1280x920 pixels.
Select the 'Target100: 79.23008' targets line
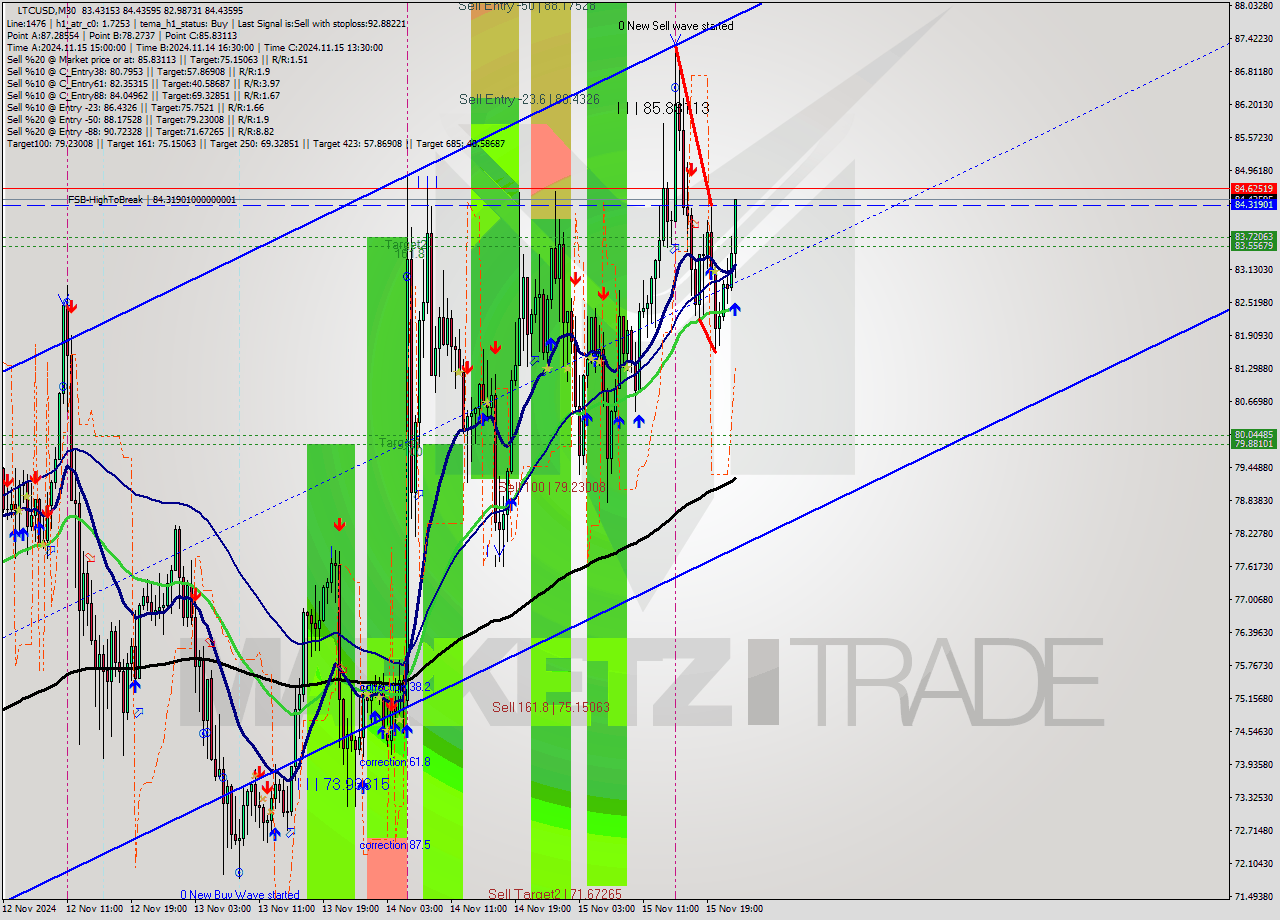pos(256,143)
